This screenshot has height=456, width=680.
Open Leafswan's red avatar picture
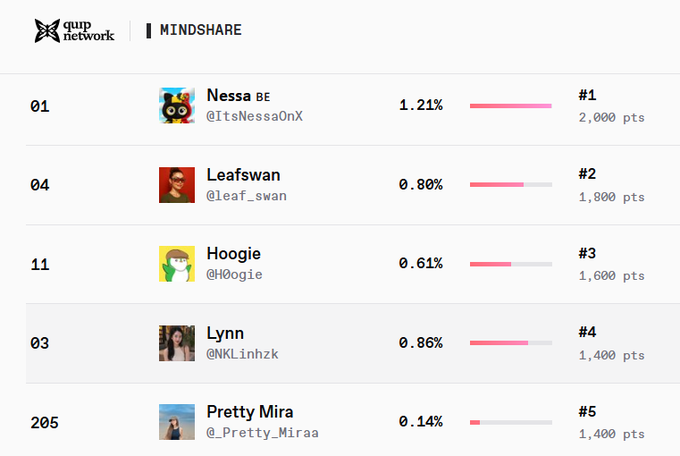[177, 185]
